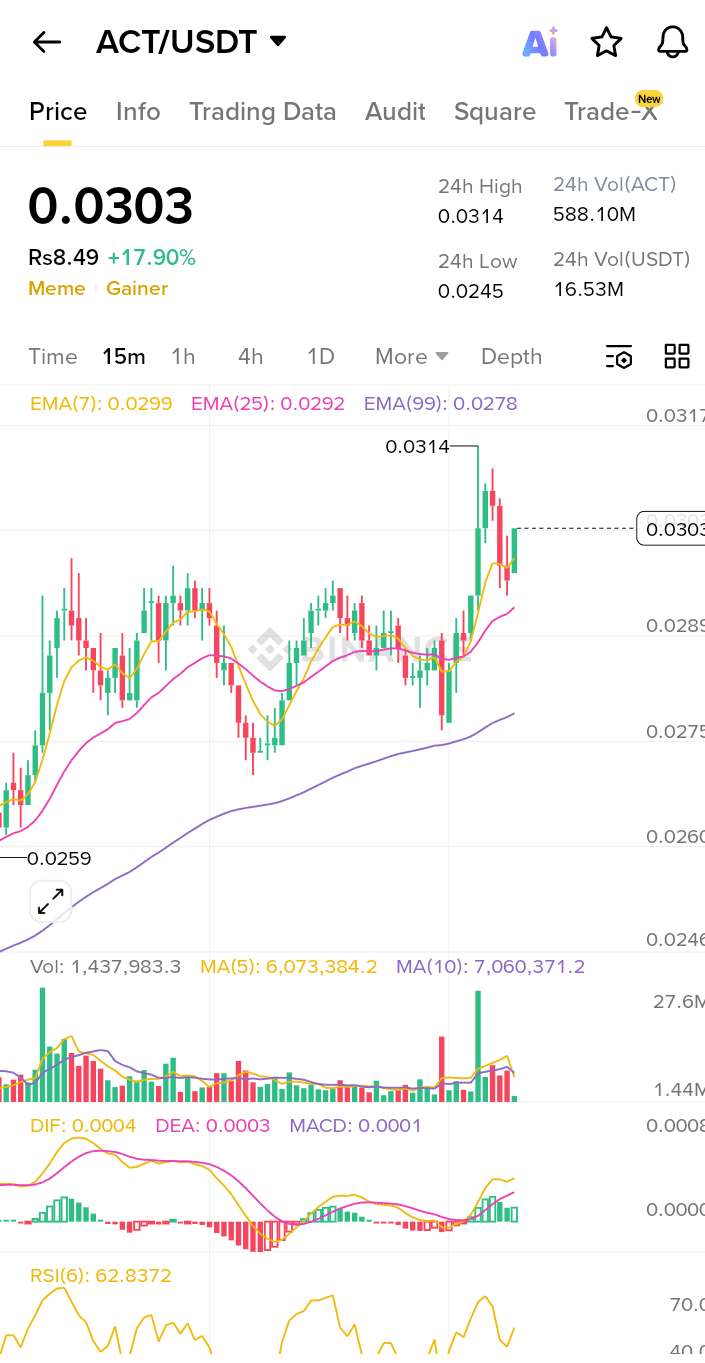Expand chart to fullscreen
The width and height of the screenshot is (705, 1363).
[50, 901]
